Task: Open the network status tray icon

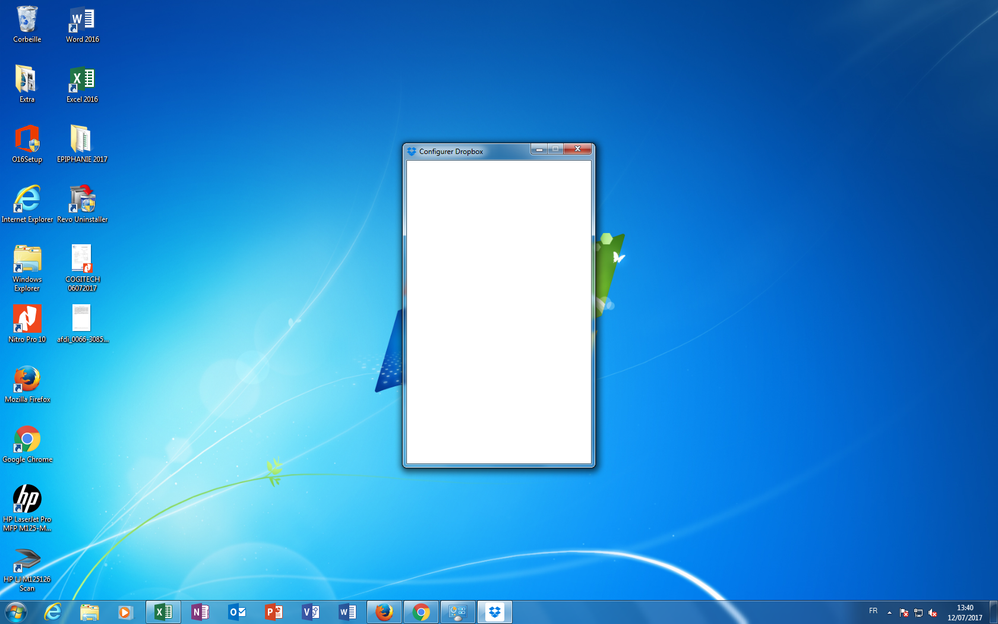Action: tap(918, 613)
